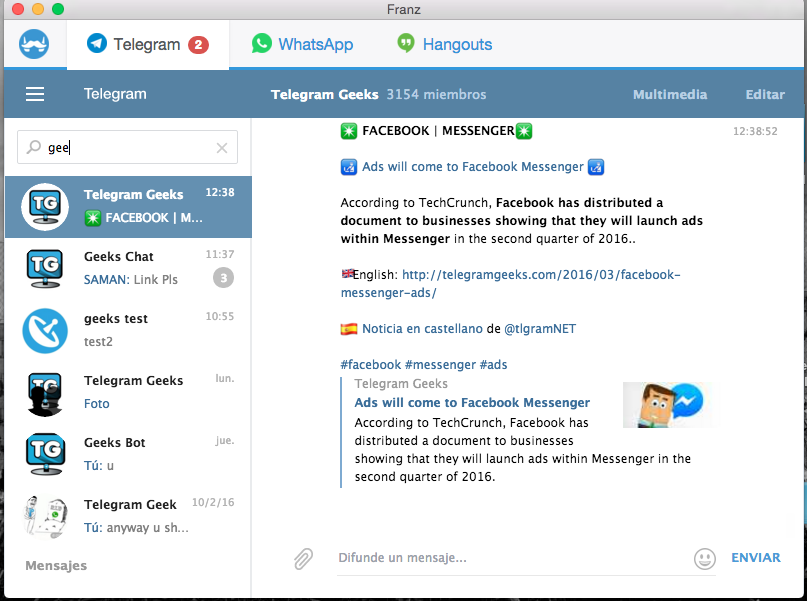
Task: Click the Geeks Chat unread badge 3
Action: [223, 278]
